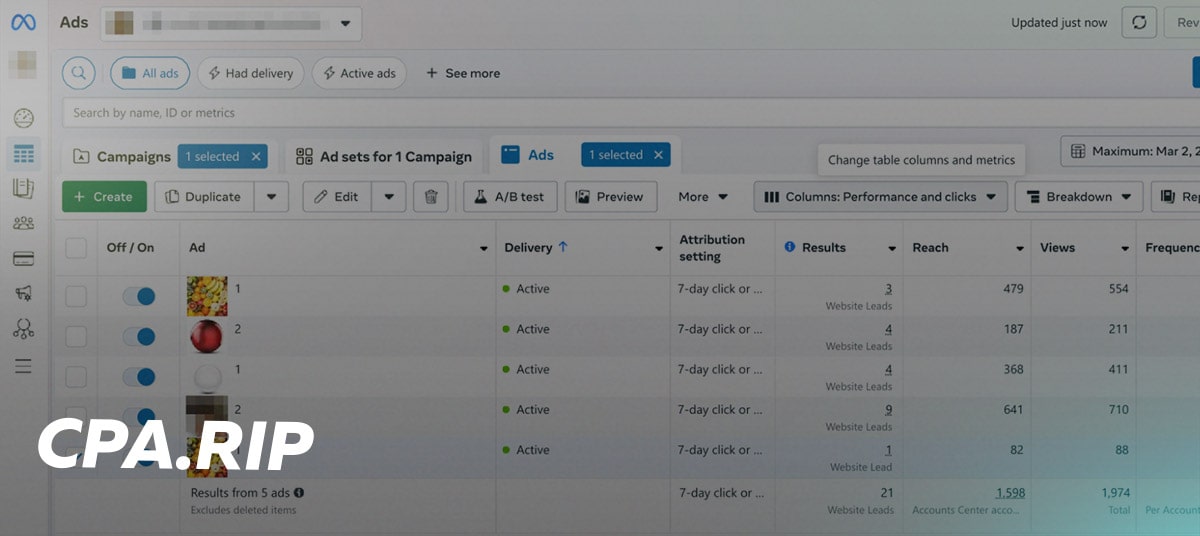The width and height of the screenshot is (1200, 536).
Task: Click the A/B test button
Action: [509, 197]
